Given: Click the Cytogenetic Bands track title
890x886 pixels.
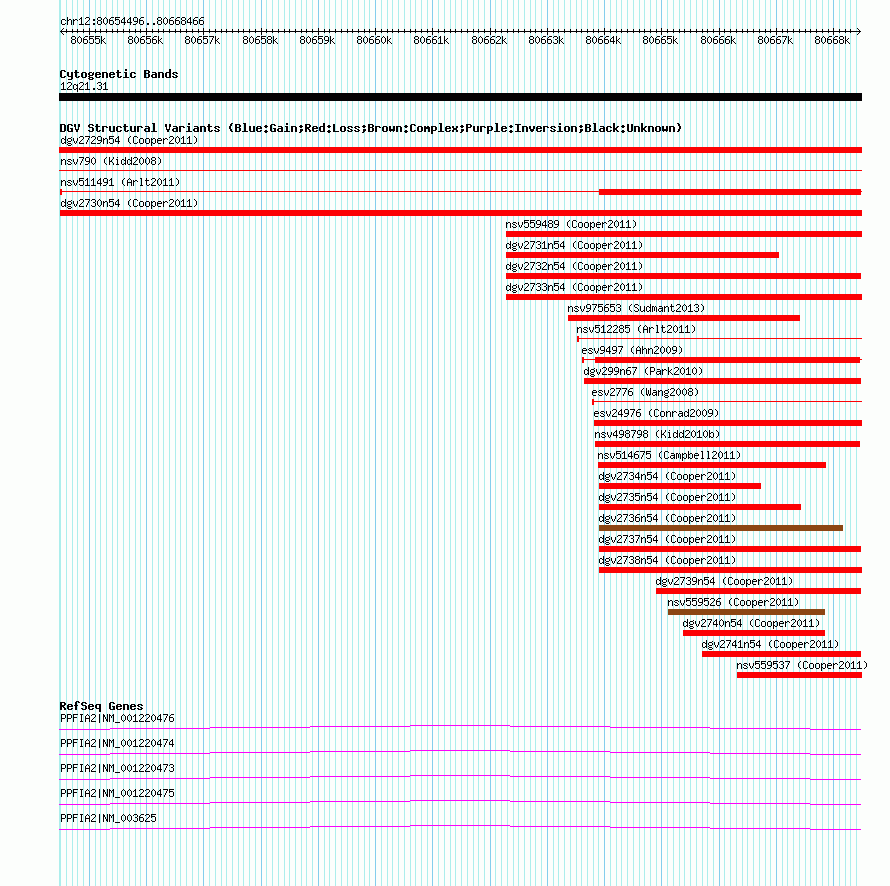Looking at the screenshot, I should (119, 74).
